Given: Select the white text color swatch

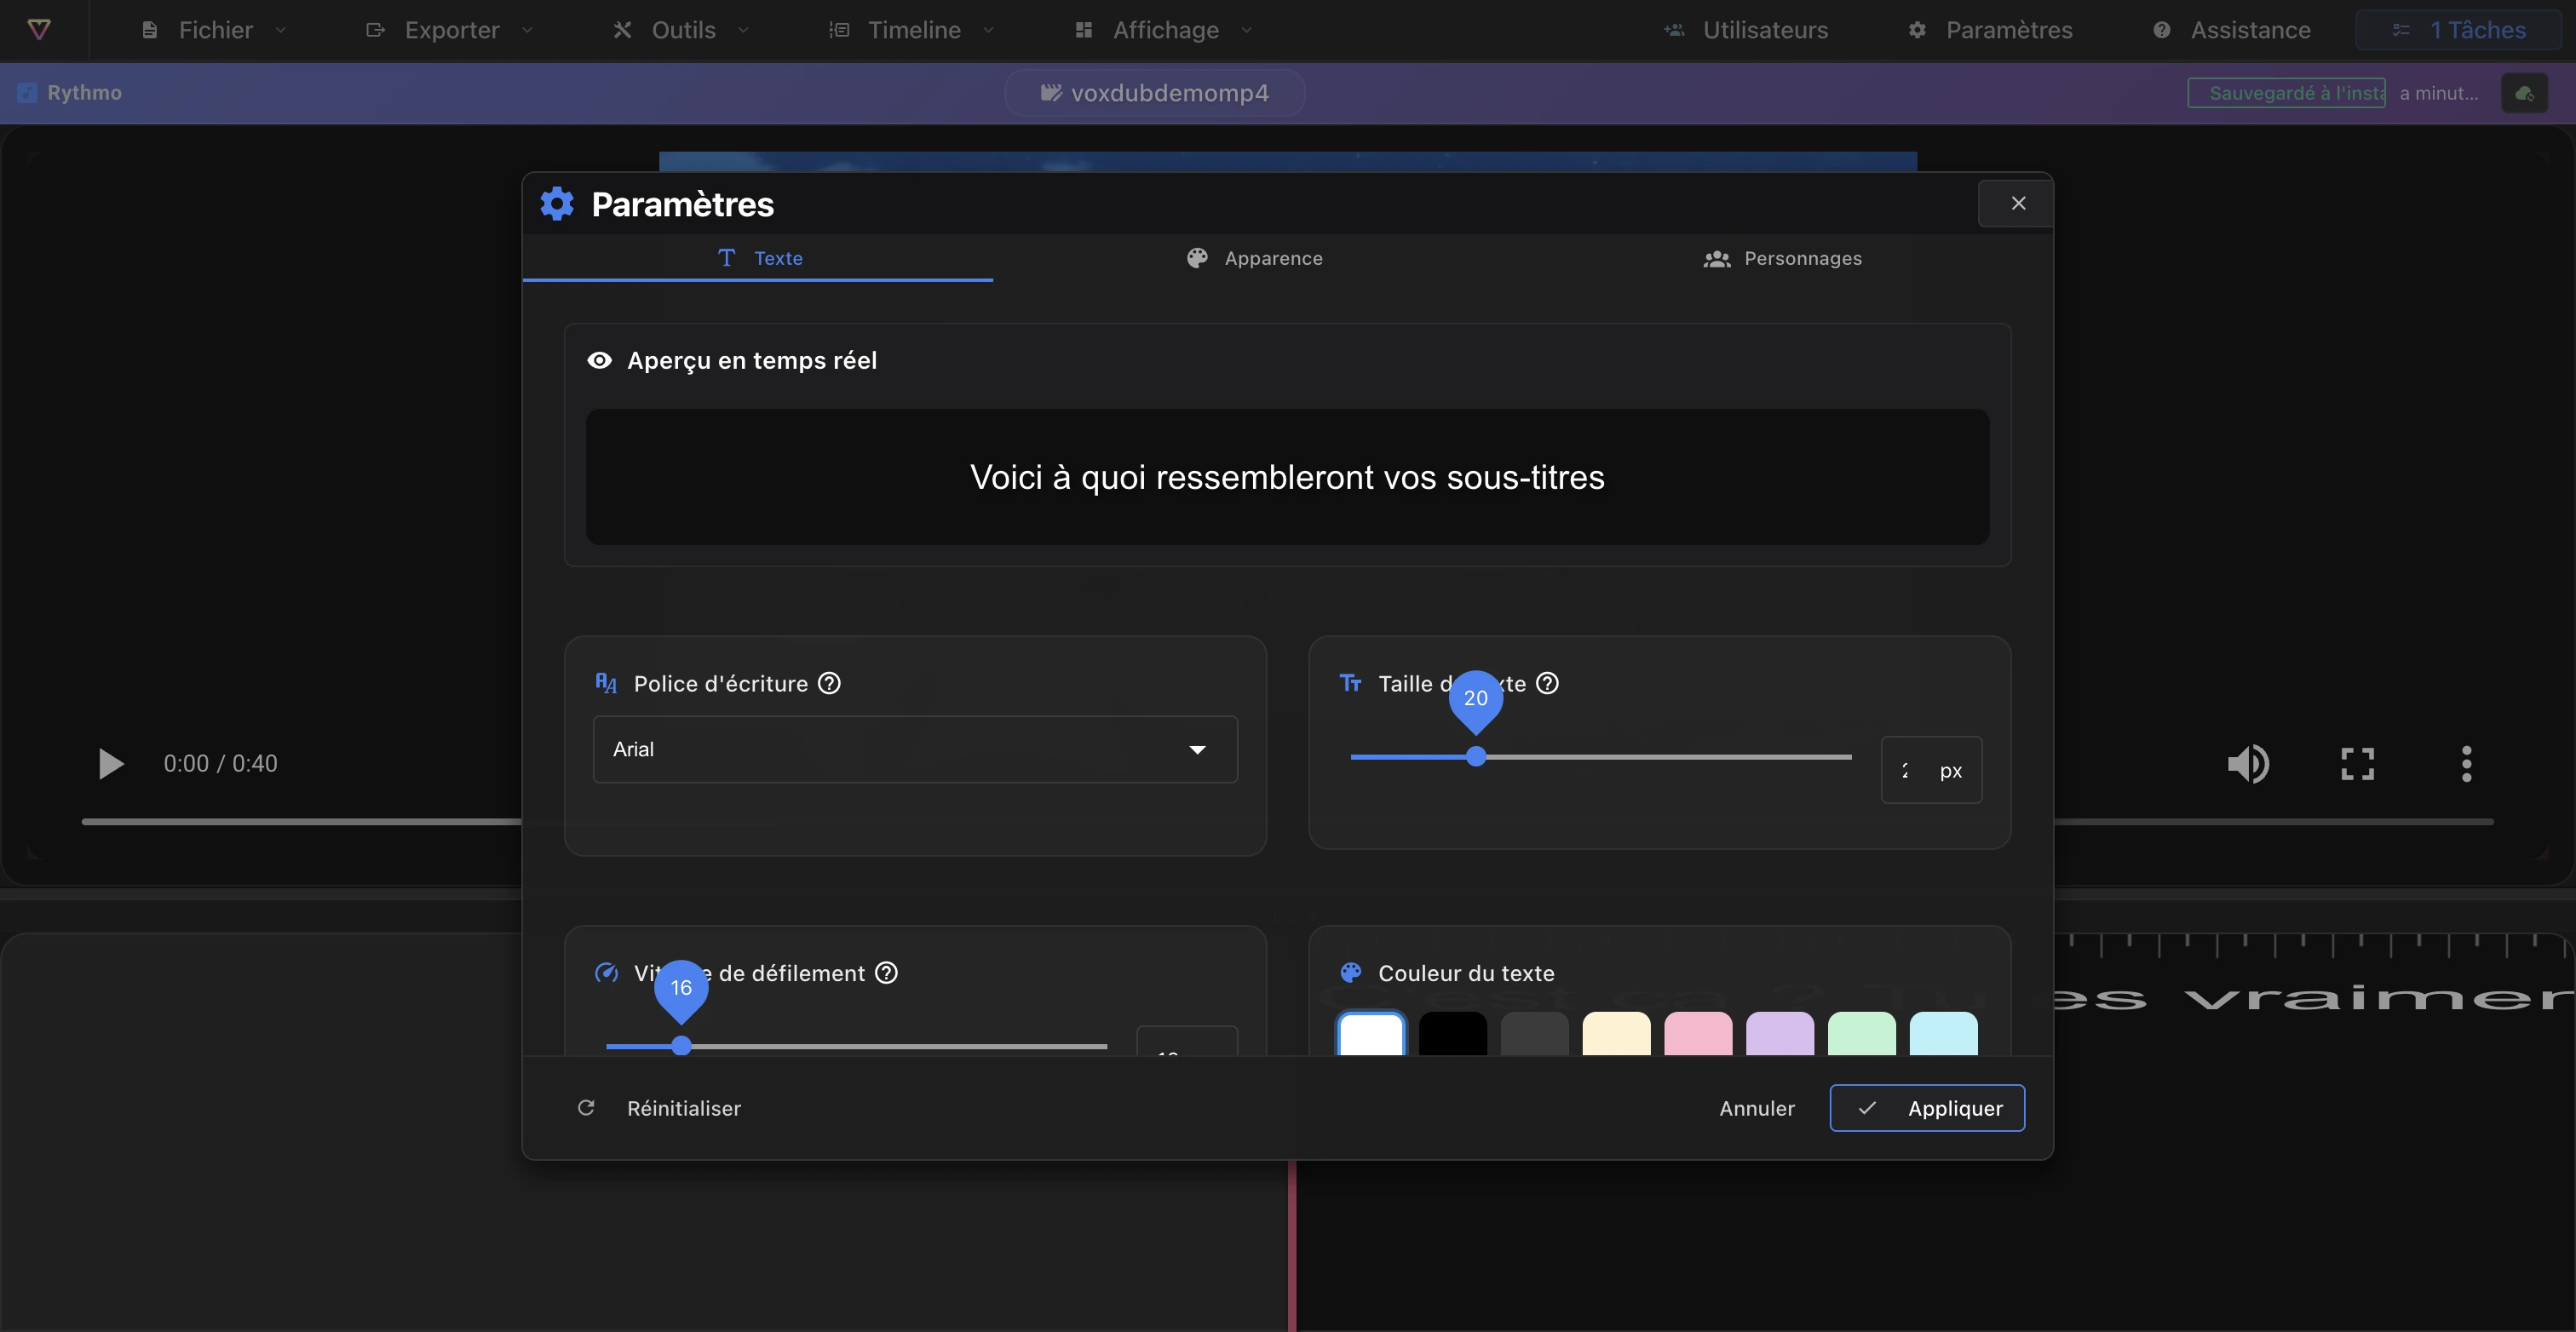Looking at the screenshot, I should (x=1371, y=1034).
